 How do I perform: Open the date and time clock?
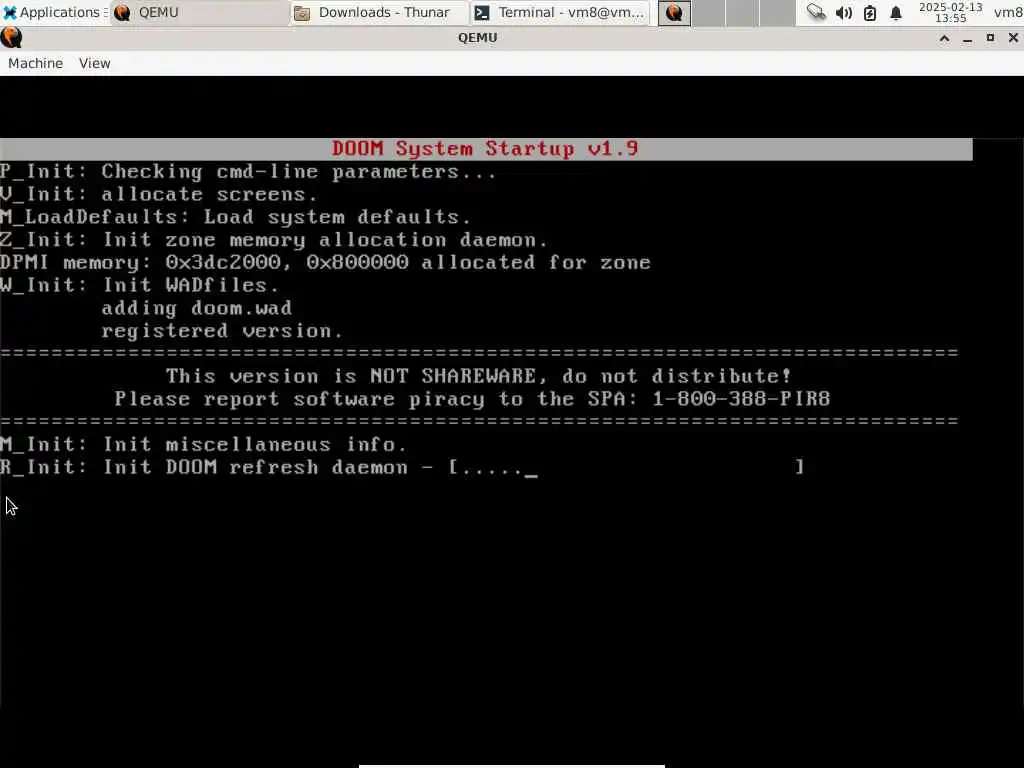click(950, 12)
